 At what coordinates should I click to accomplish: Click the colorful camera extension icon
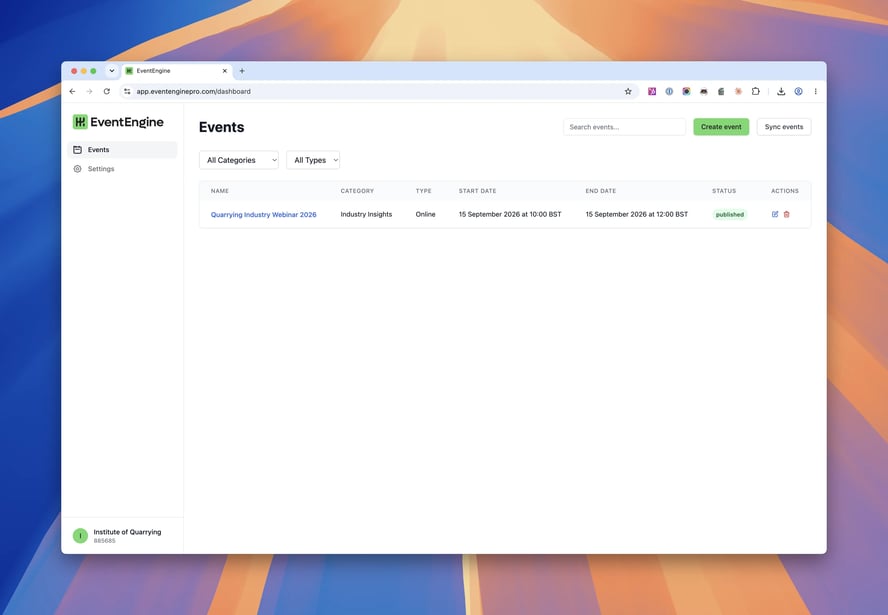[686, 91]
